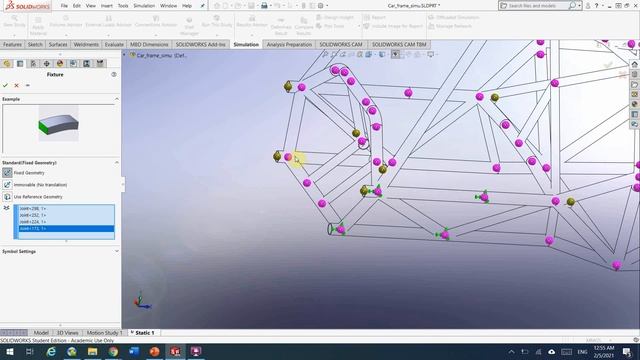
Task: Click the joints selection icon beside the list
Action: coord(6,208)
